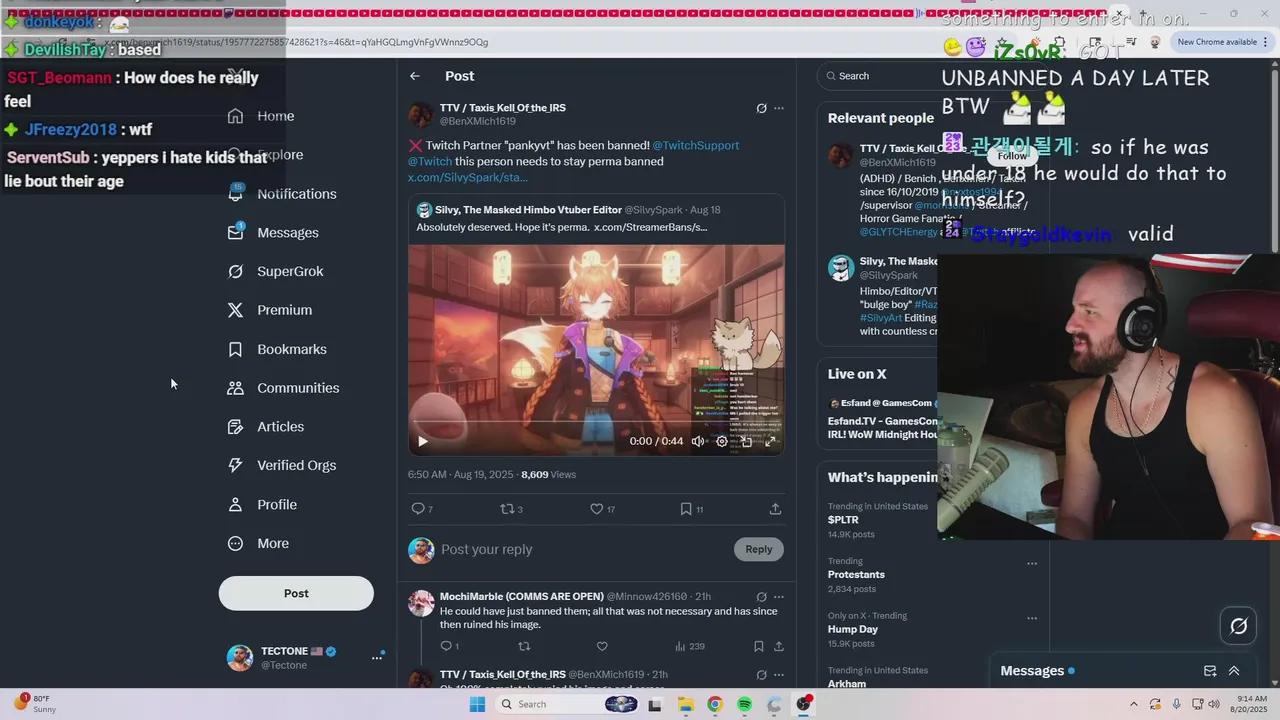1280x720 pixels.
Task: Open the x.com/SilvySpark/sta... link
Action: 467,177
